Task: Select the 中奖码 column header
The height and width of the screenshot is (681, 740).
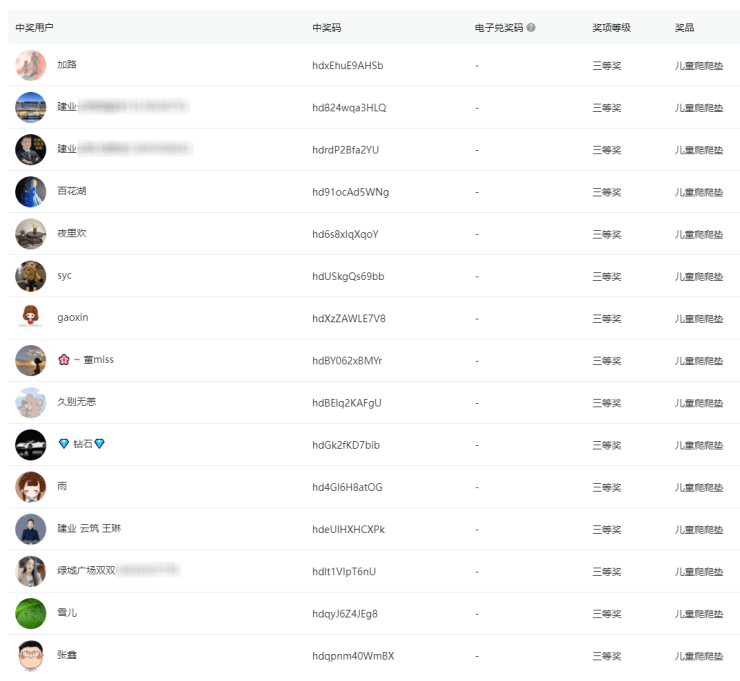Action: [326, 27]
